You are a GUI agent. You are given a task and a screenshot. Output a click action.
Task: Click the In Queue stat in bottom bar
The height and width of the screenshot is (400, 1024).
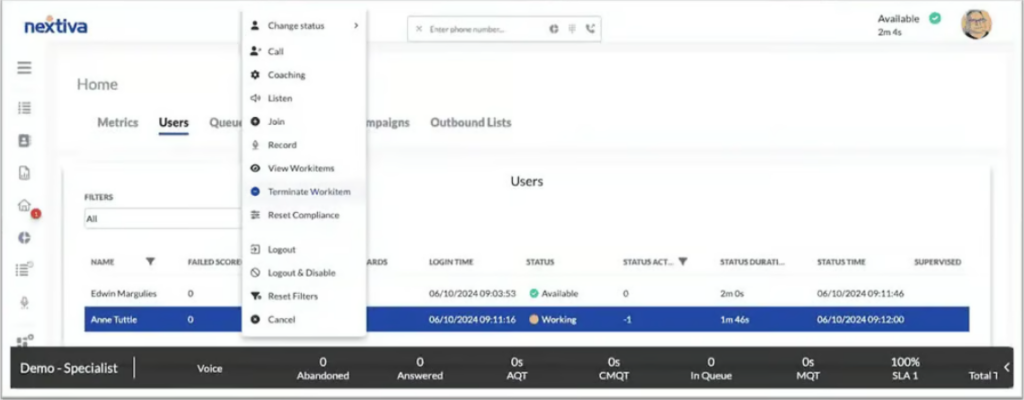[711, 369]
